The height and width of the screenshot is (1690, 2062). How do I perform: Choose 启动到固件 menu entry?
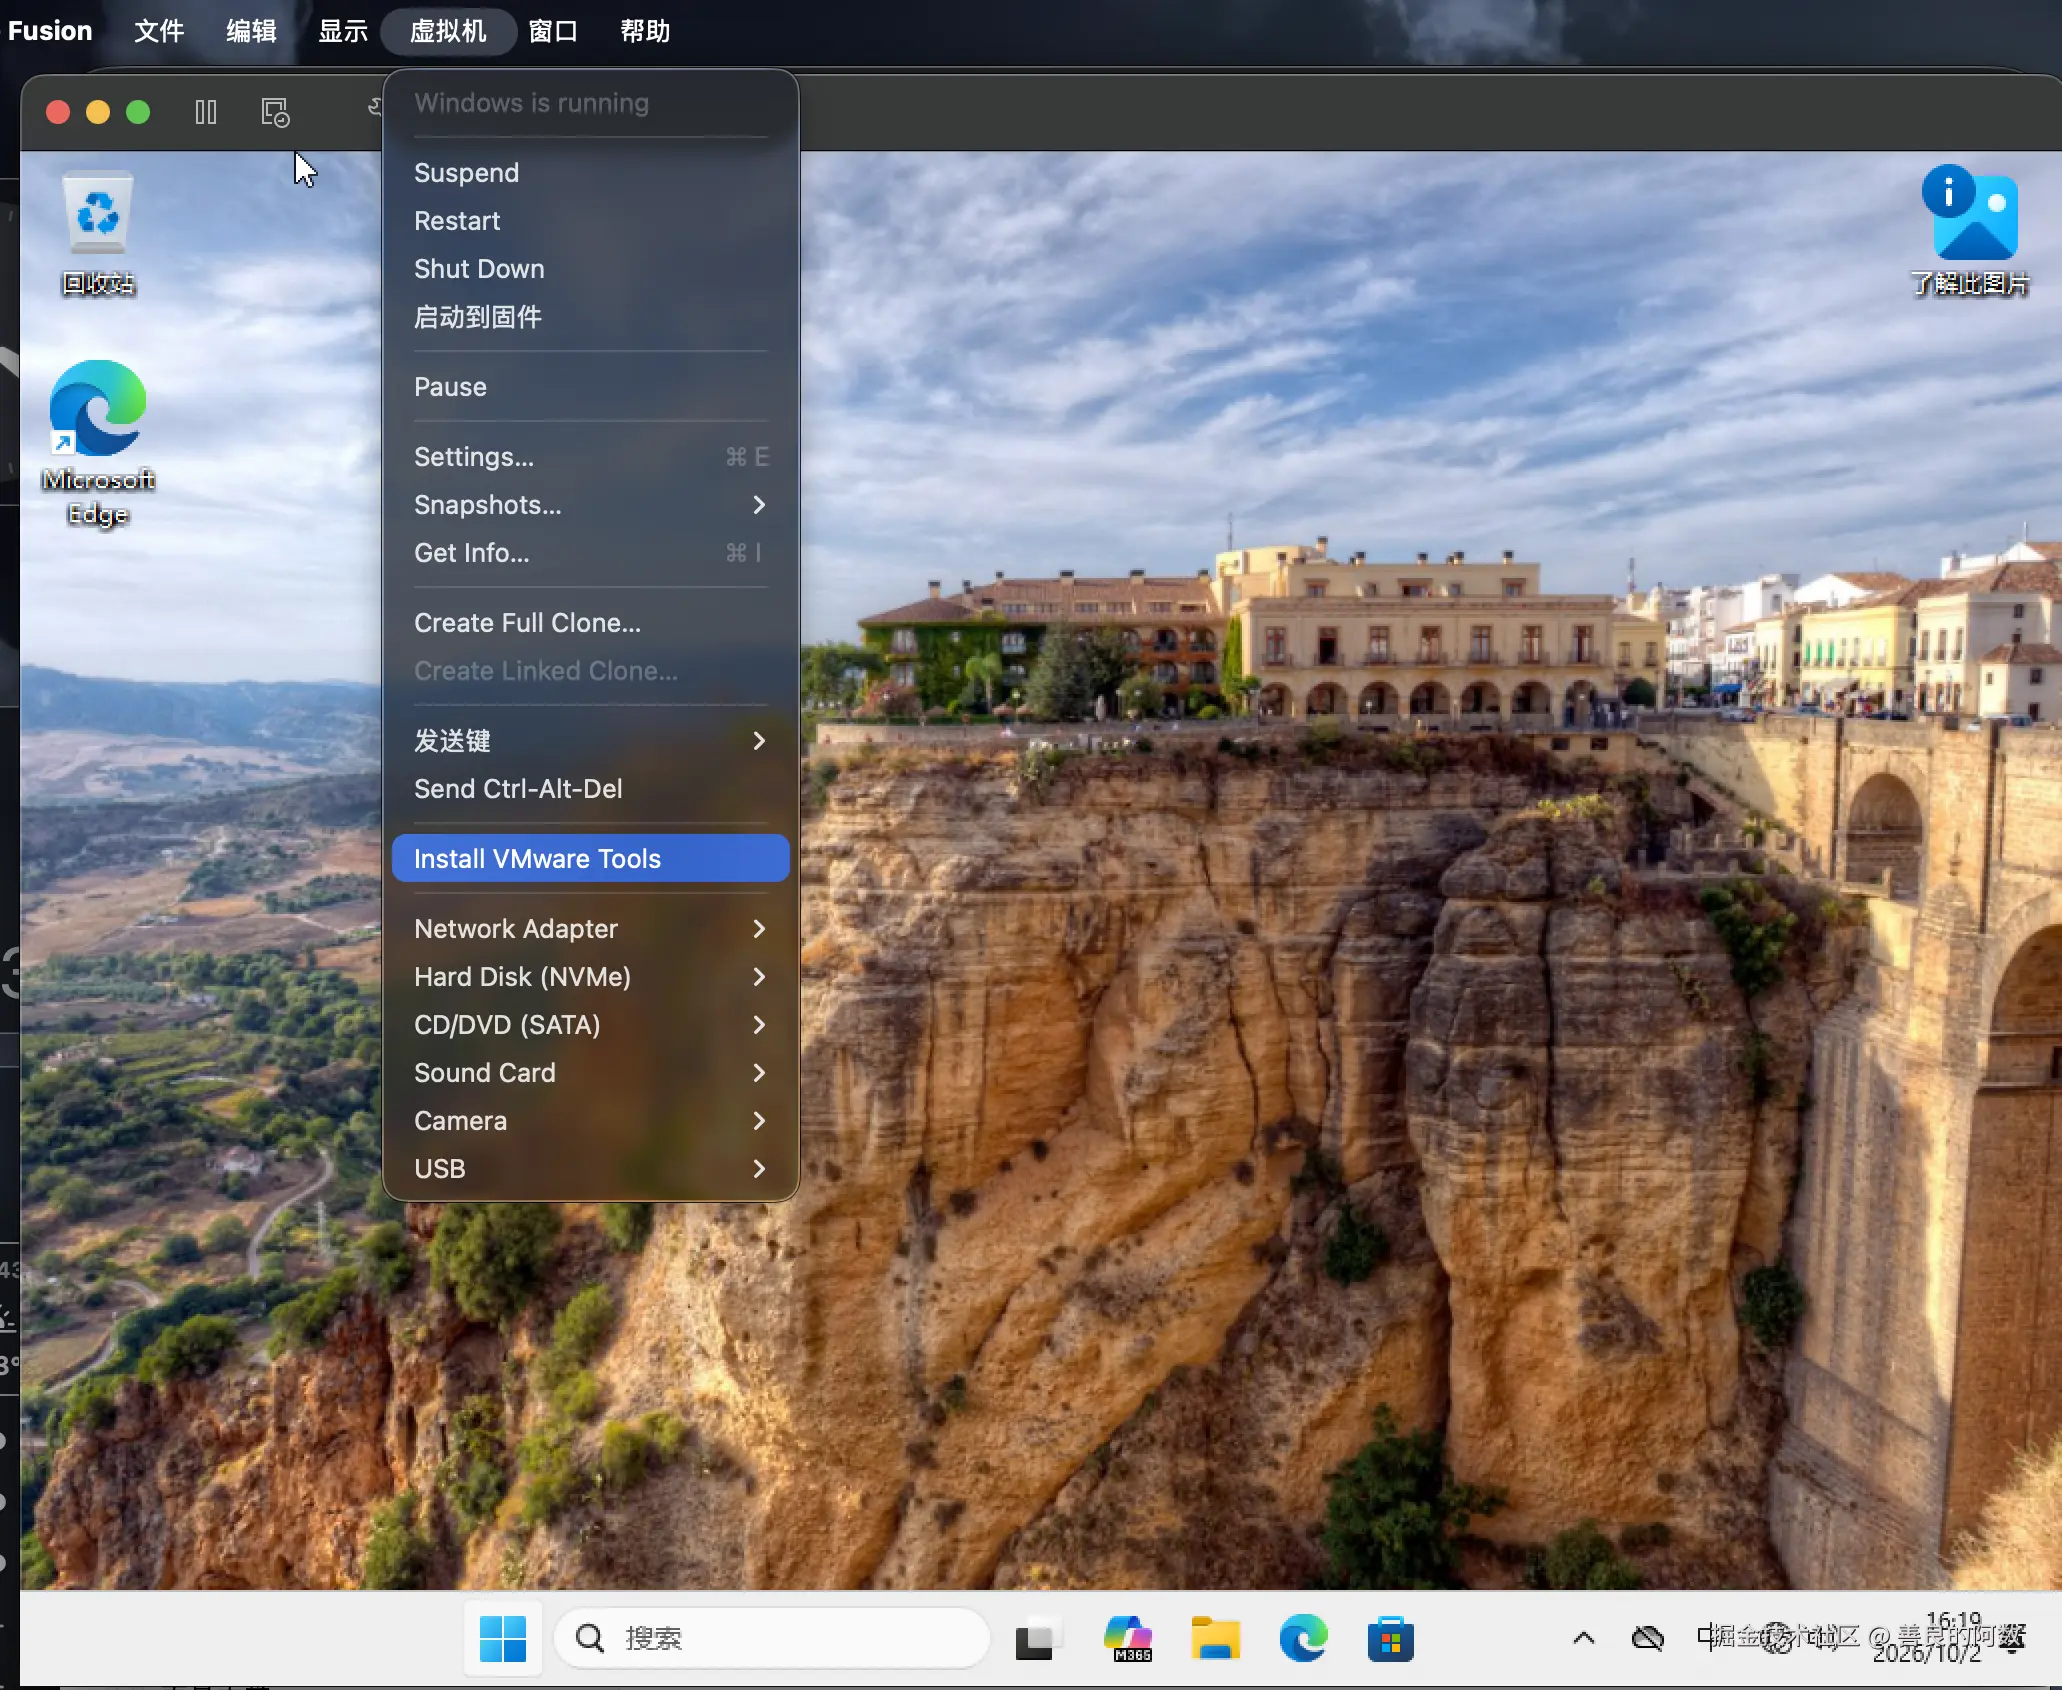coord(590,317)
